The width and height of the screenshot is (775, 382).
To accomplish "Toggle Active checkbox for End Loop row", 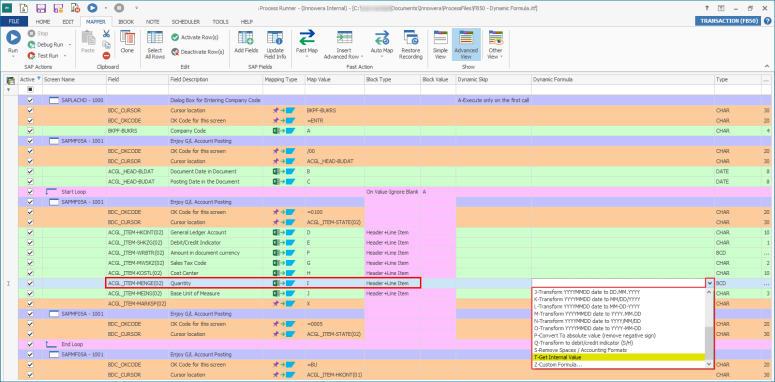I will pyautogui.click(x=30, y=344).
